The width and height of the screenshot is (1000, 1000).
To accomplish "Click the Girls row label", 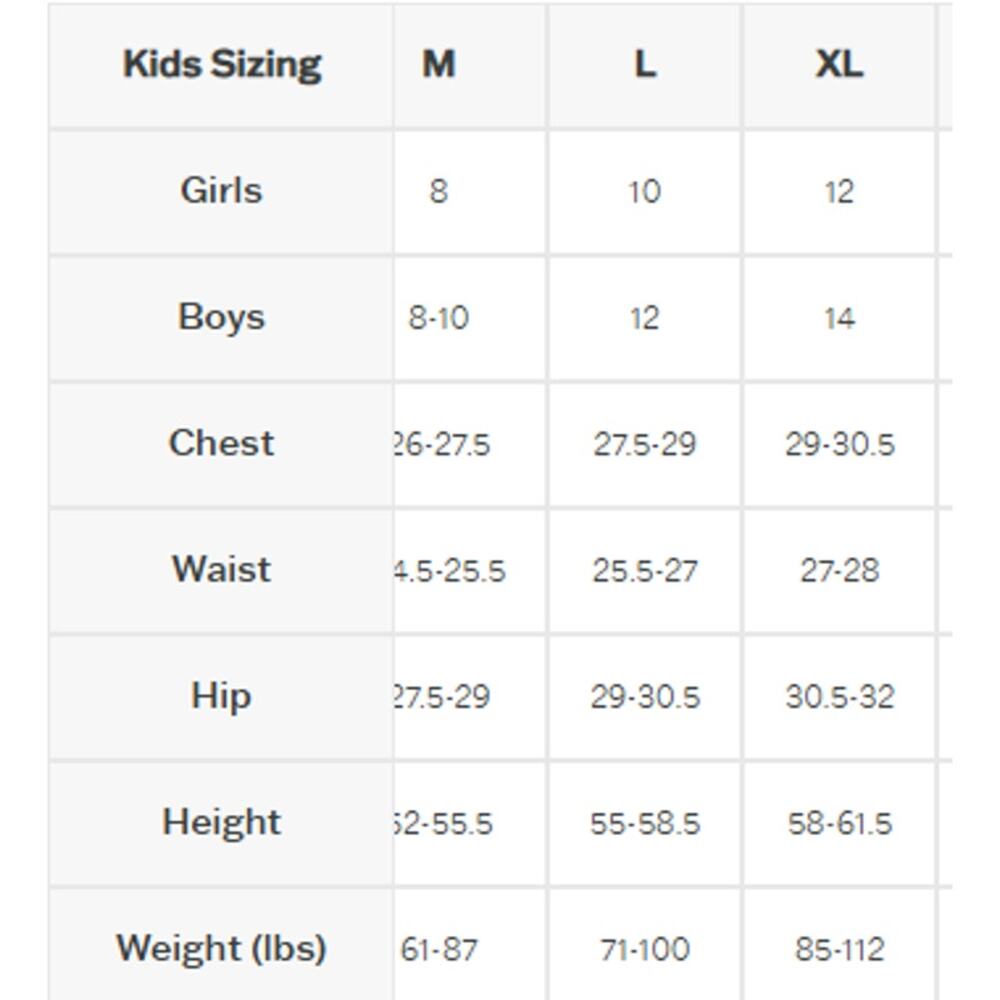I will (x=221, y=190).
